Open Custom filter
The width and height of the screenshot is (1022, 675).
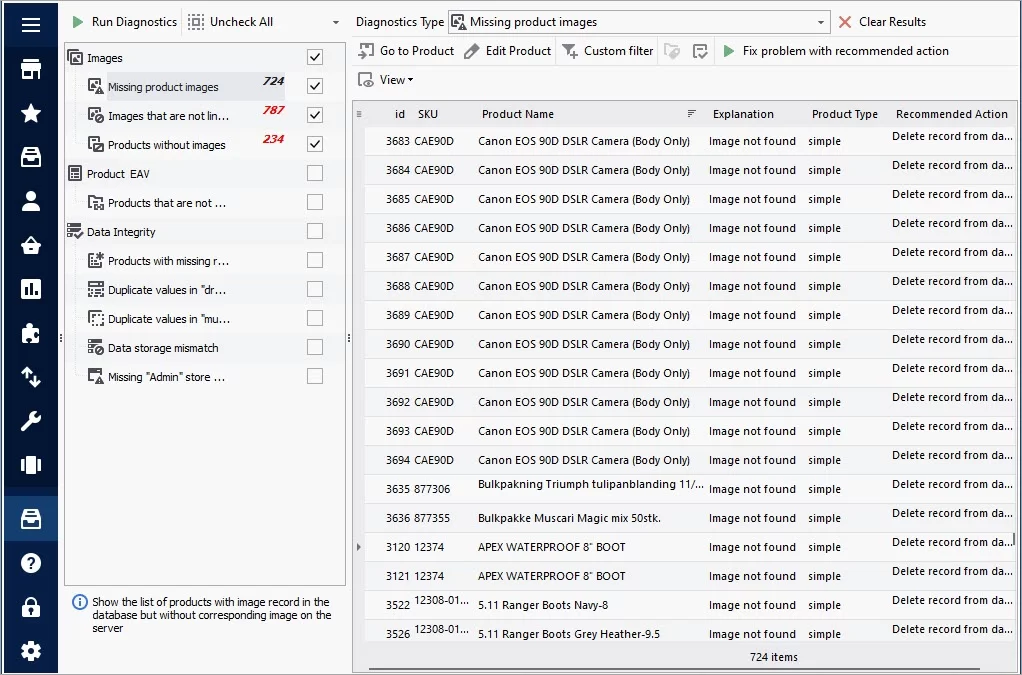(x=608, y=51)
